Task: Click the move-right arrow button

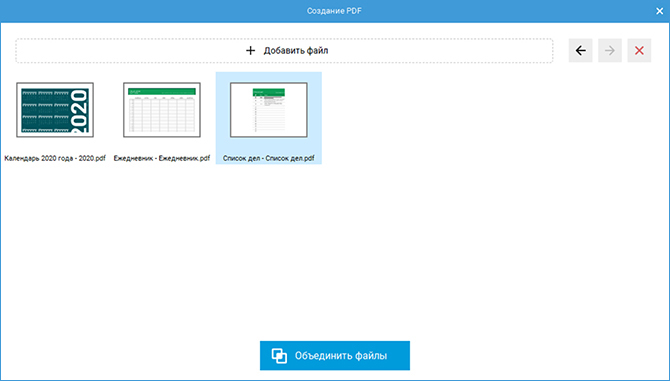Action: (610, 51)
